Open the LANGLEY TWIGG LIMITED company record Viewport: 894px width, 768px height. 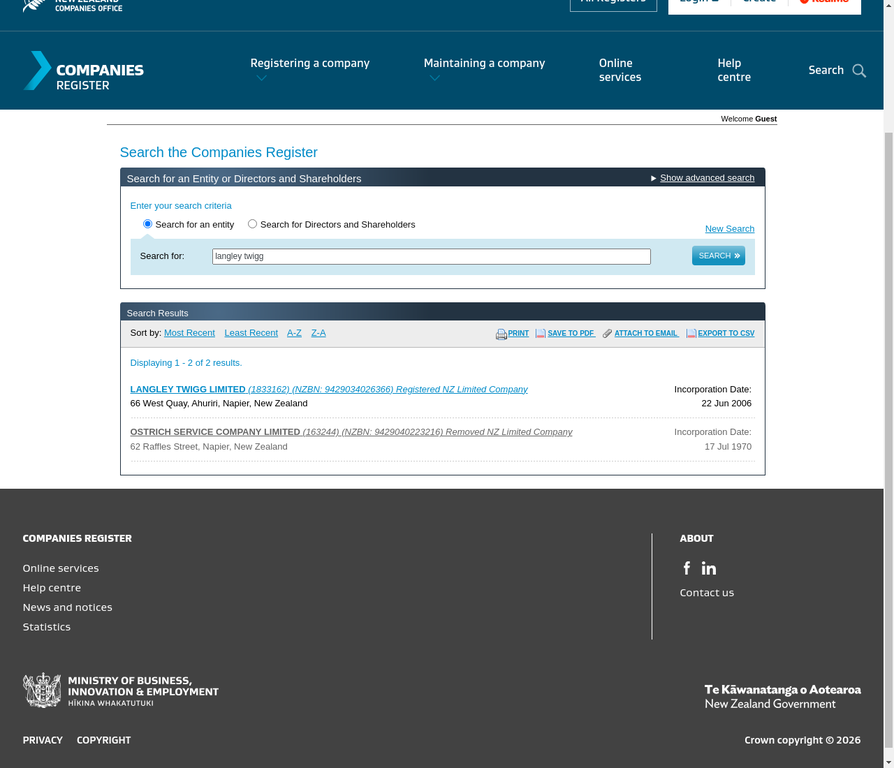pos(188,389)
